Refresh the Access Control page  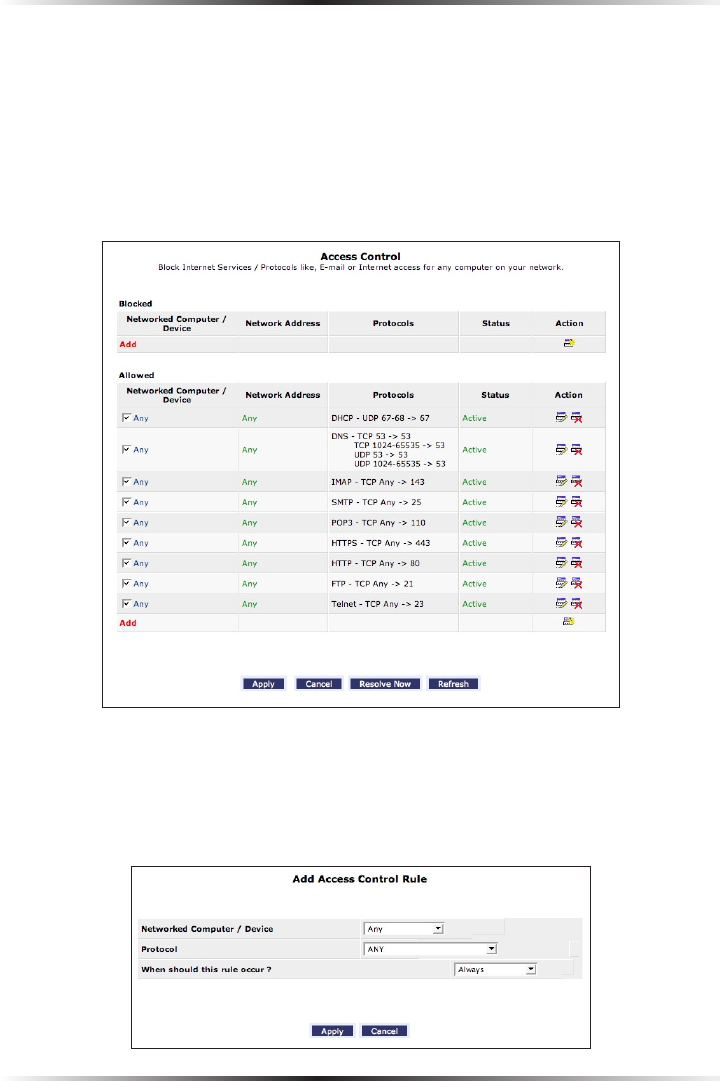click(x=453, y=684)
